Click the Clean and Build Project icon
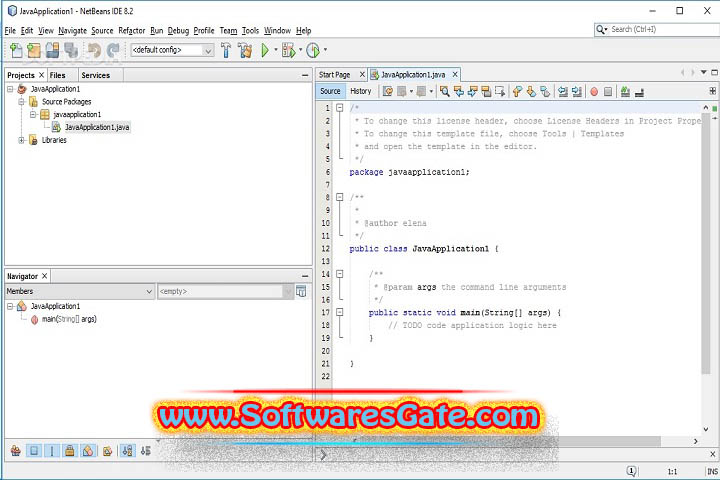The width and height of the screenshot is (720, 480). click(245, 50)
